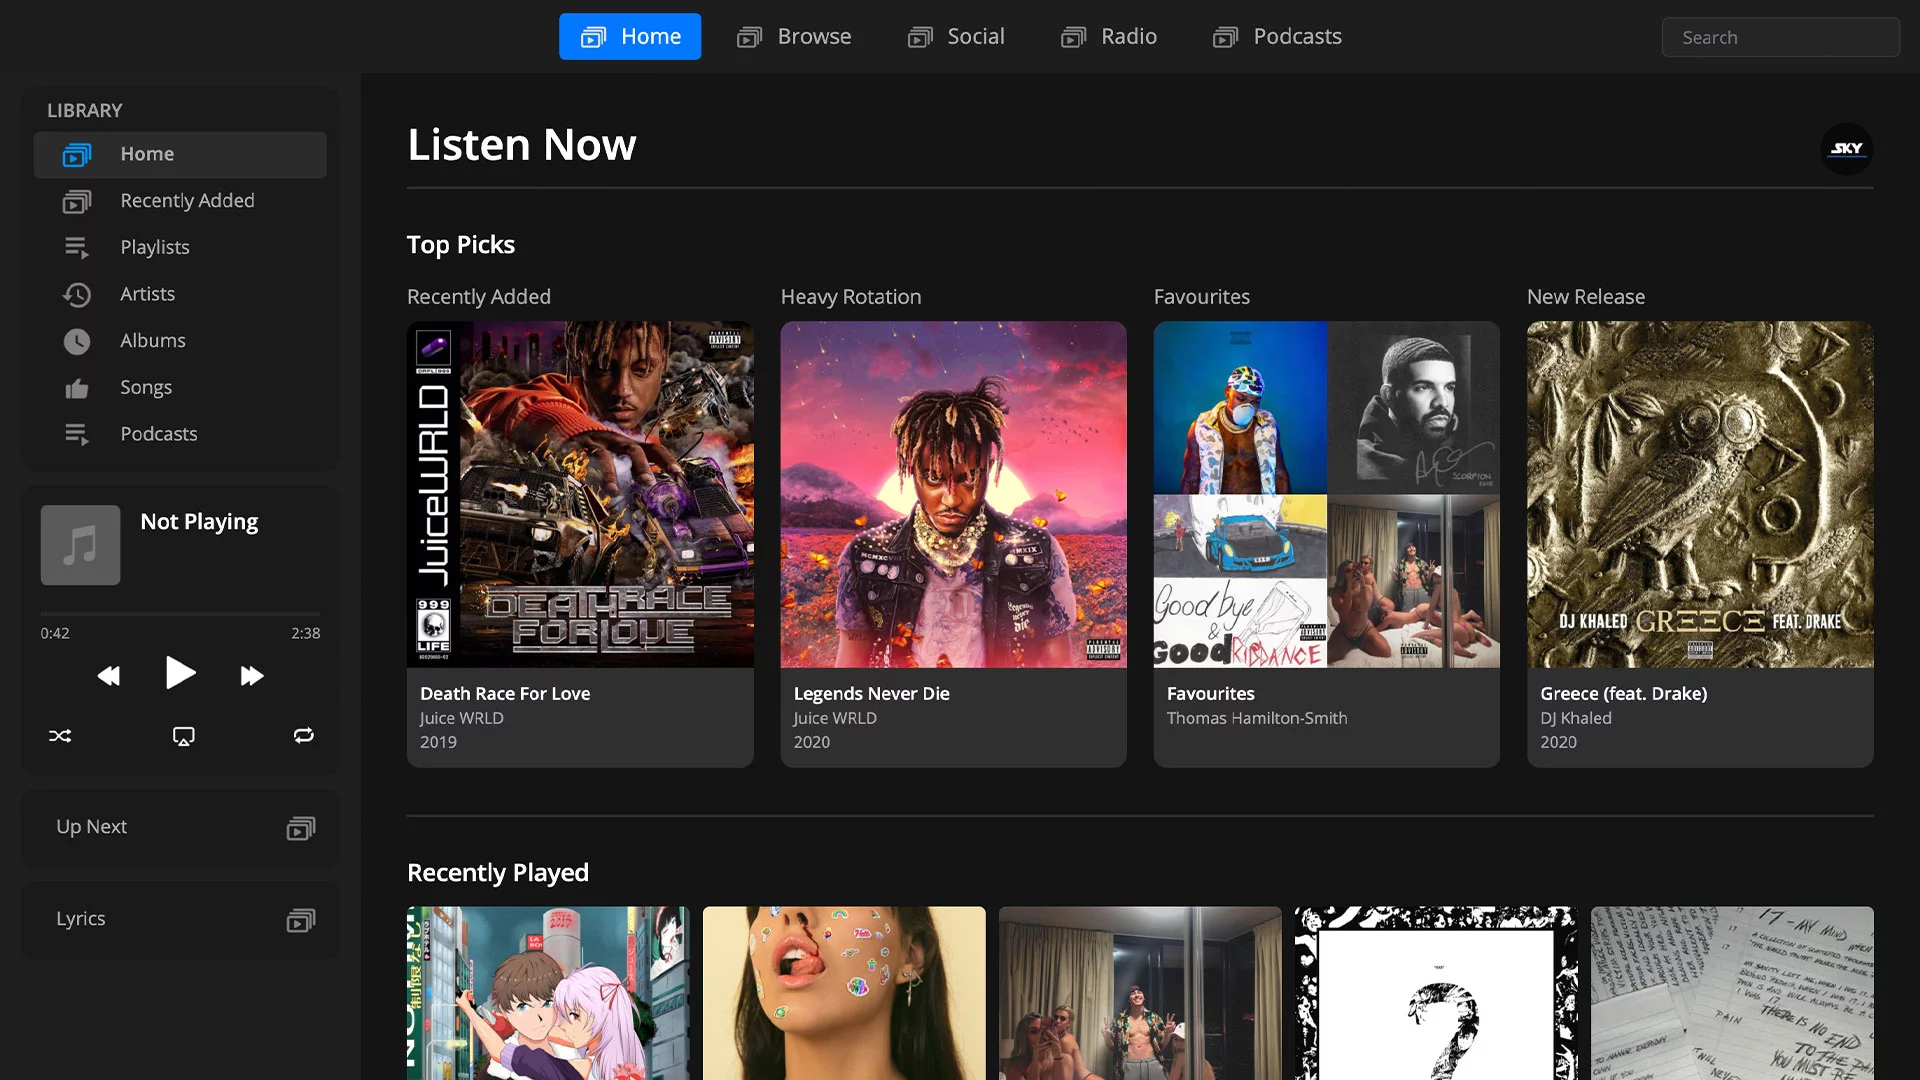Click the music note artwork placeholder

point(80,545)
